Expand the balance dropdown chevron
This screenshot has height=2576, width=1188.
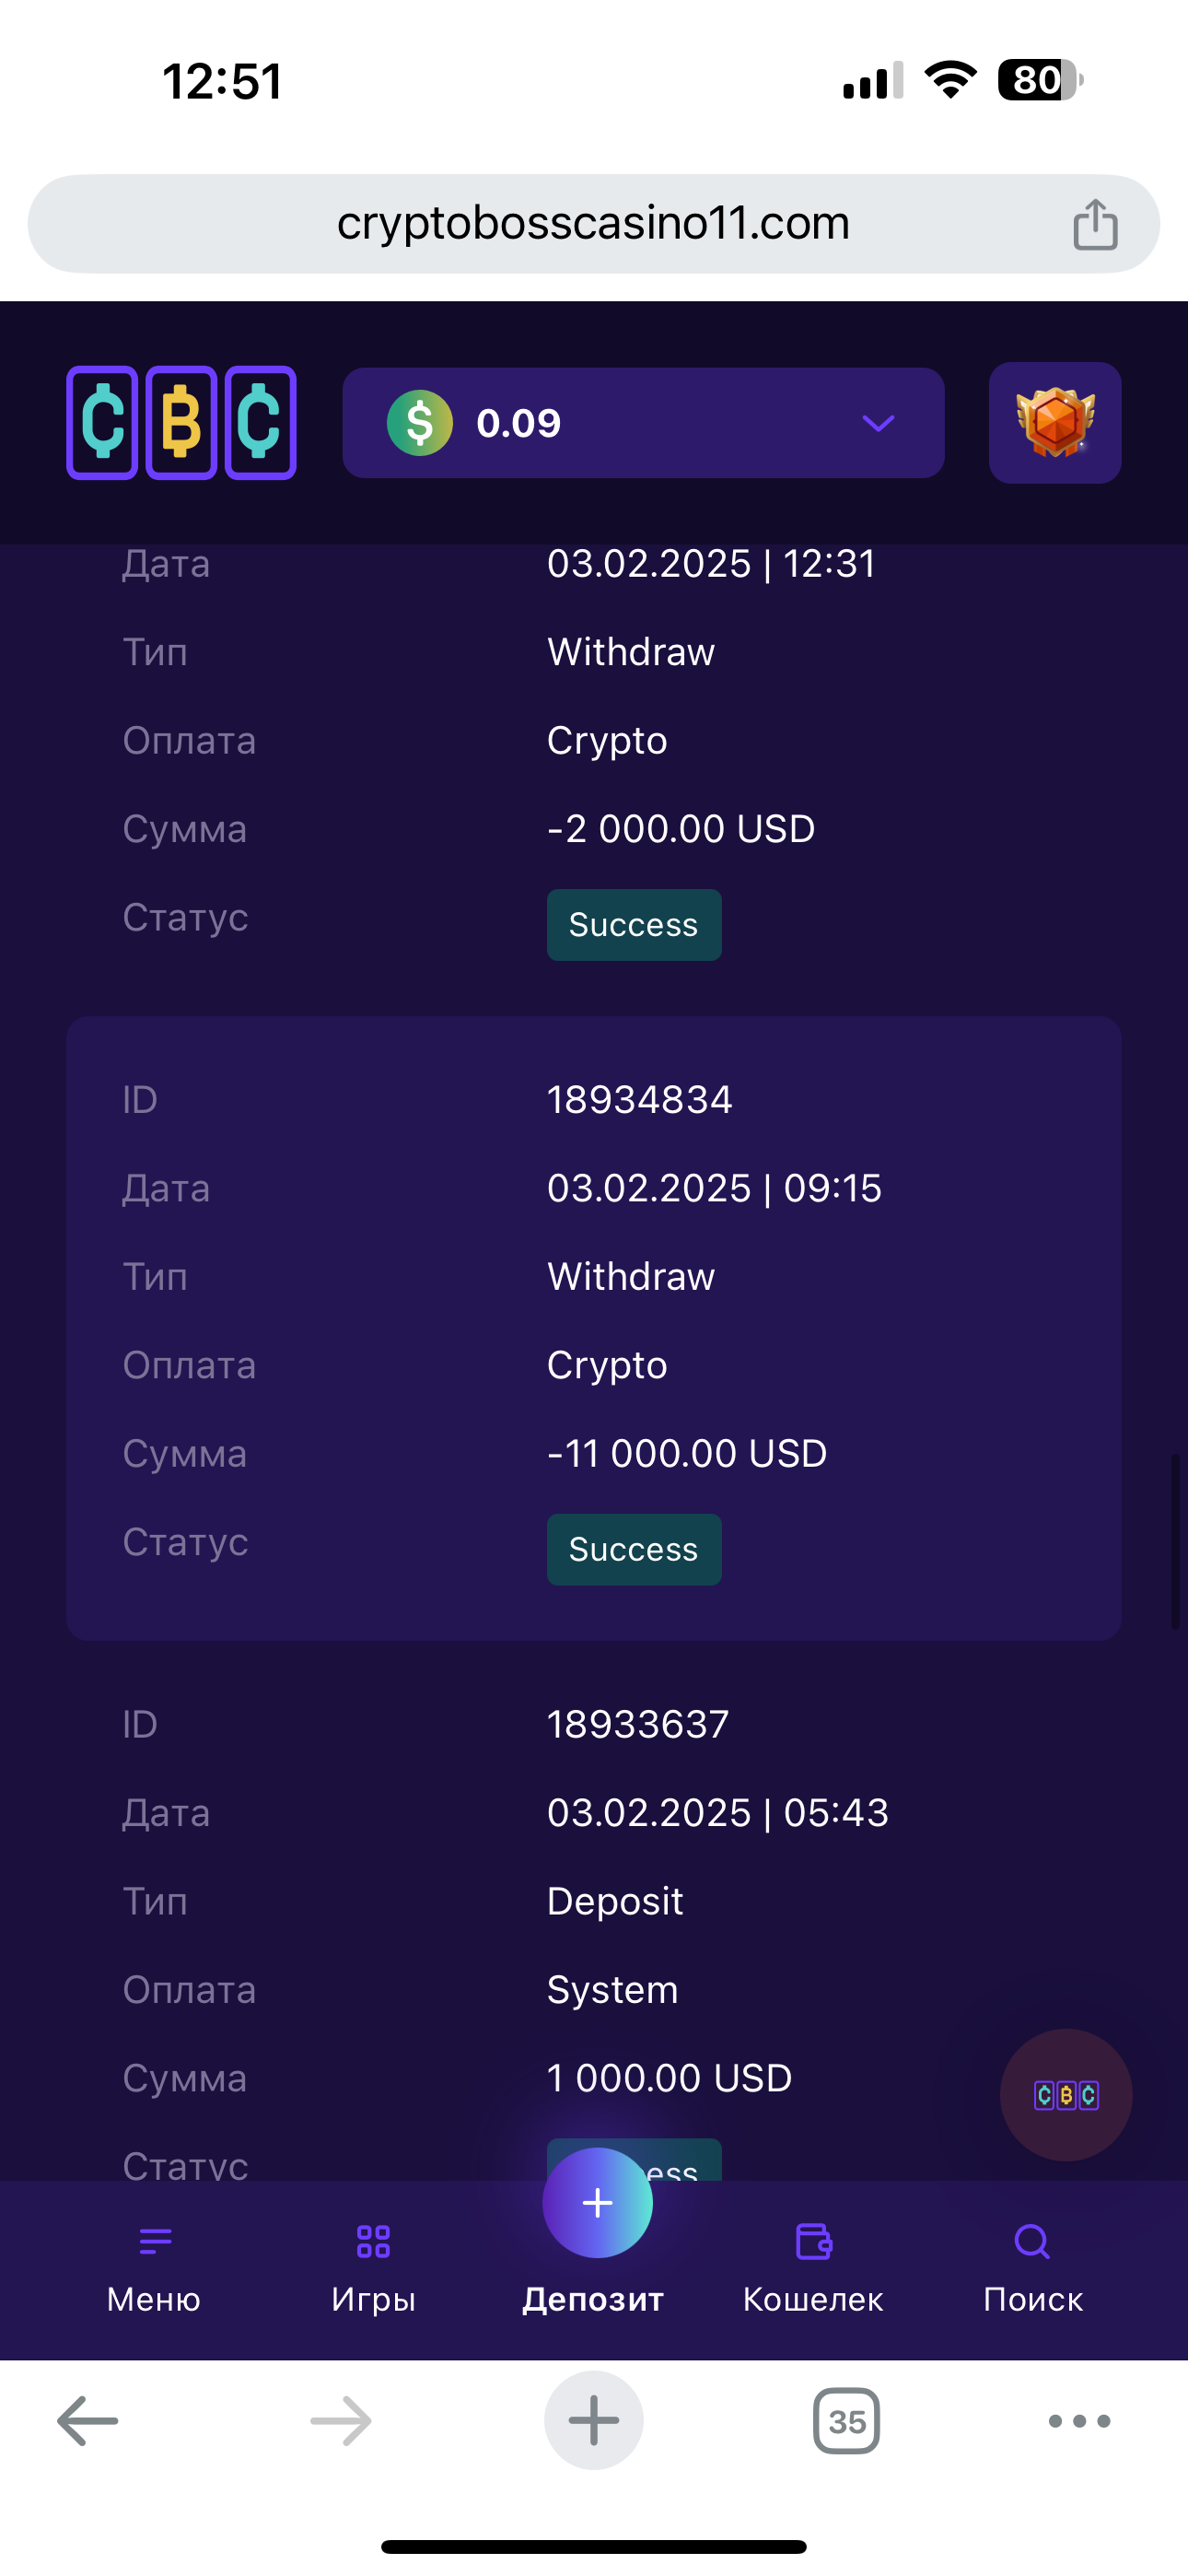coord(877,423)
